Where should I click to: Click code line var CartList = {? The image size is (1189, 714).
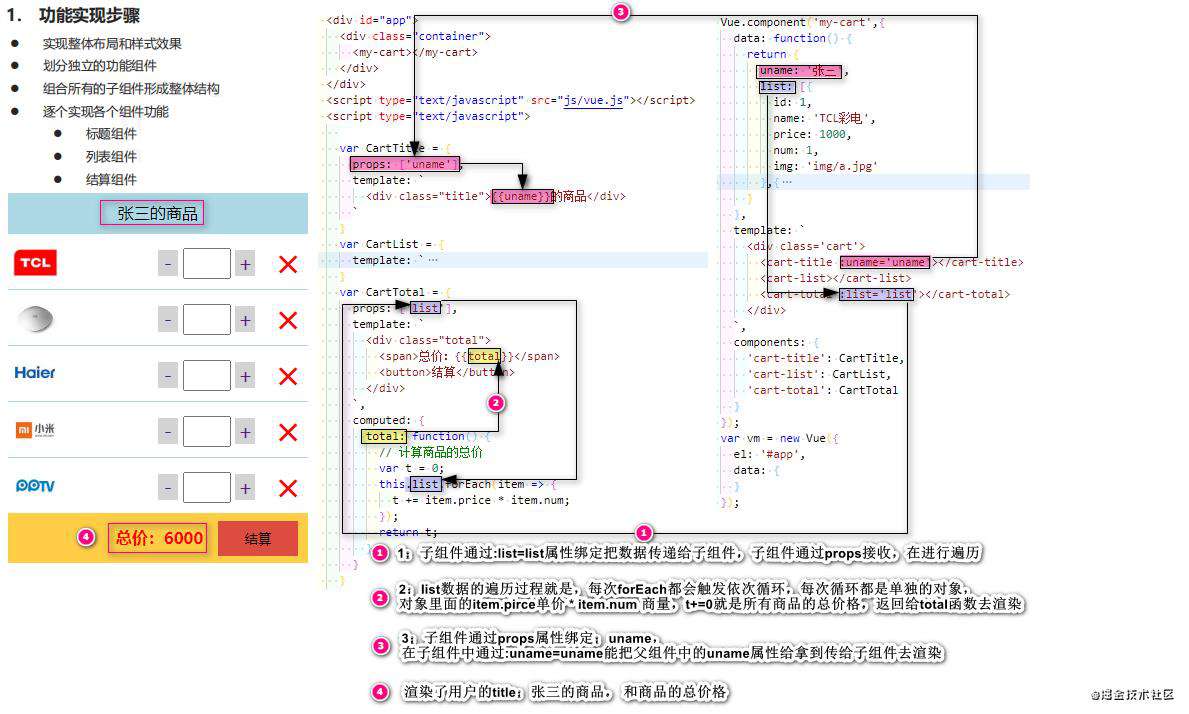[x=391, y=244]
